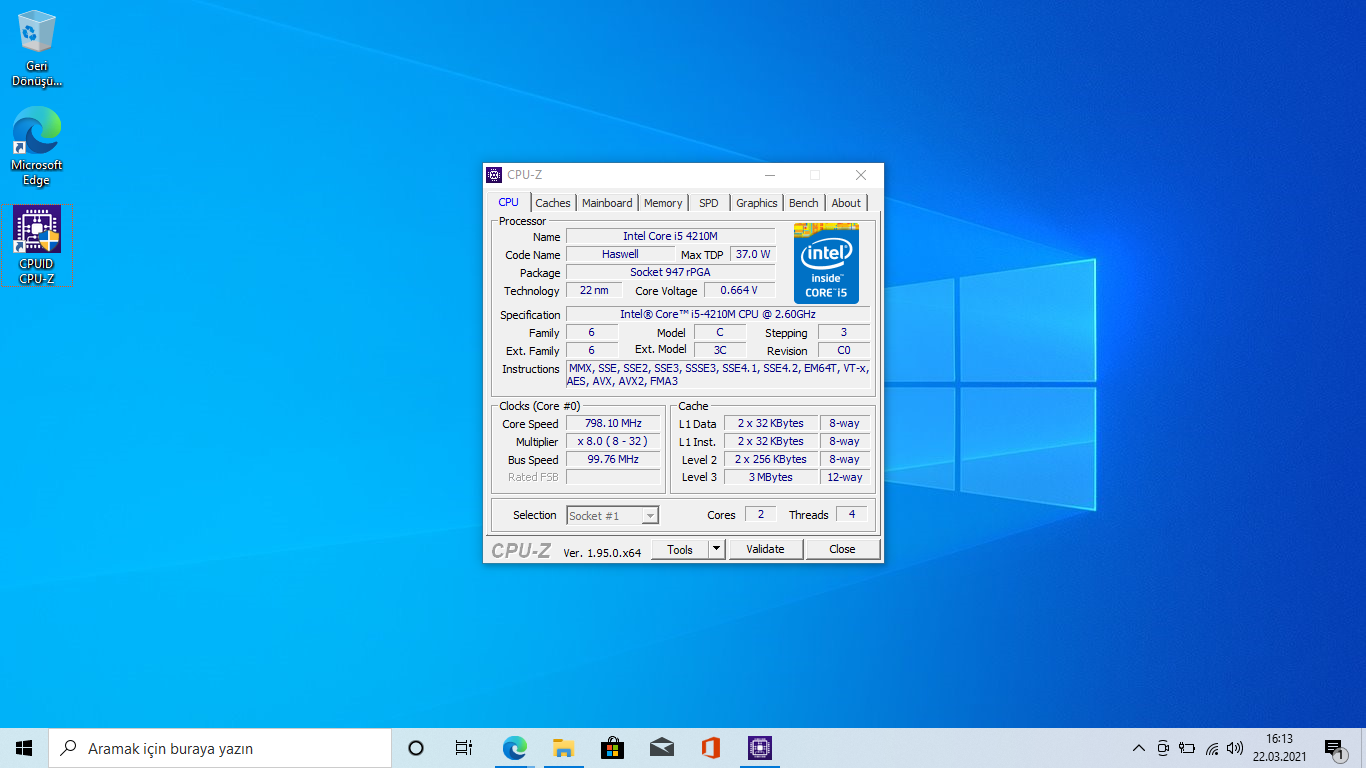1366x768 pixels.
Task: Open the Mail app from the taskbar
Action: [661, 748]
